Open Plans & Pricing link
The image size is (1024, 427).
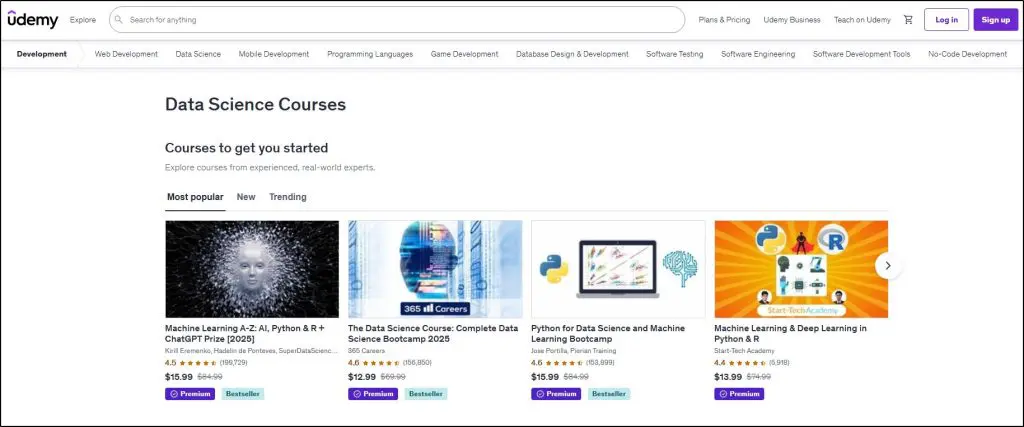click(x=724, y=20)
